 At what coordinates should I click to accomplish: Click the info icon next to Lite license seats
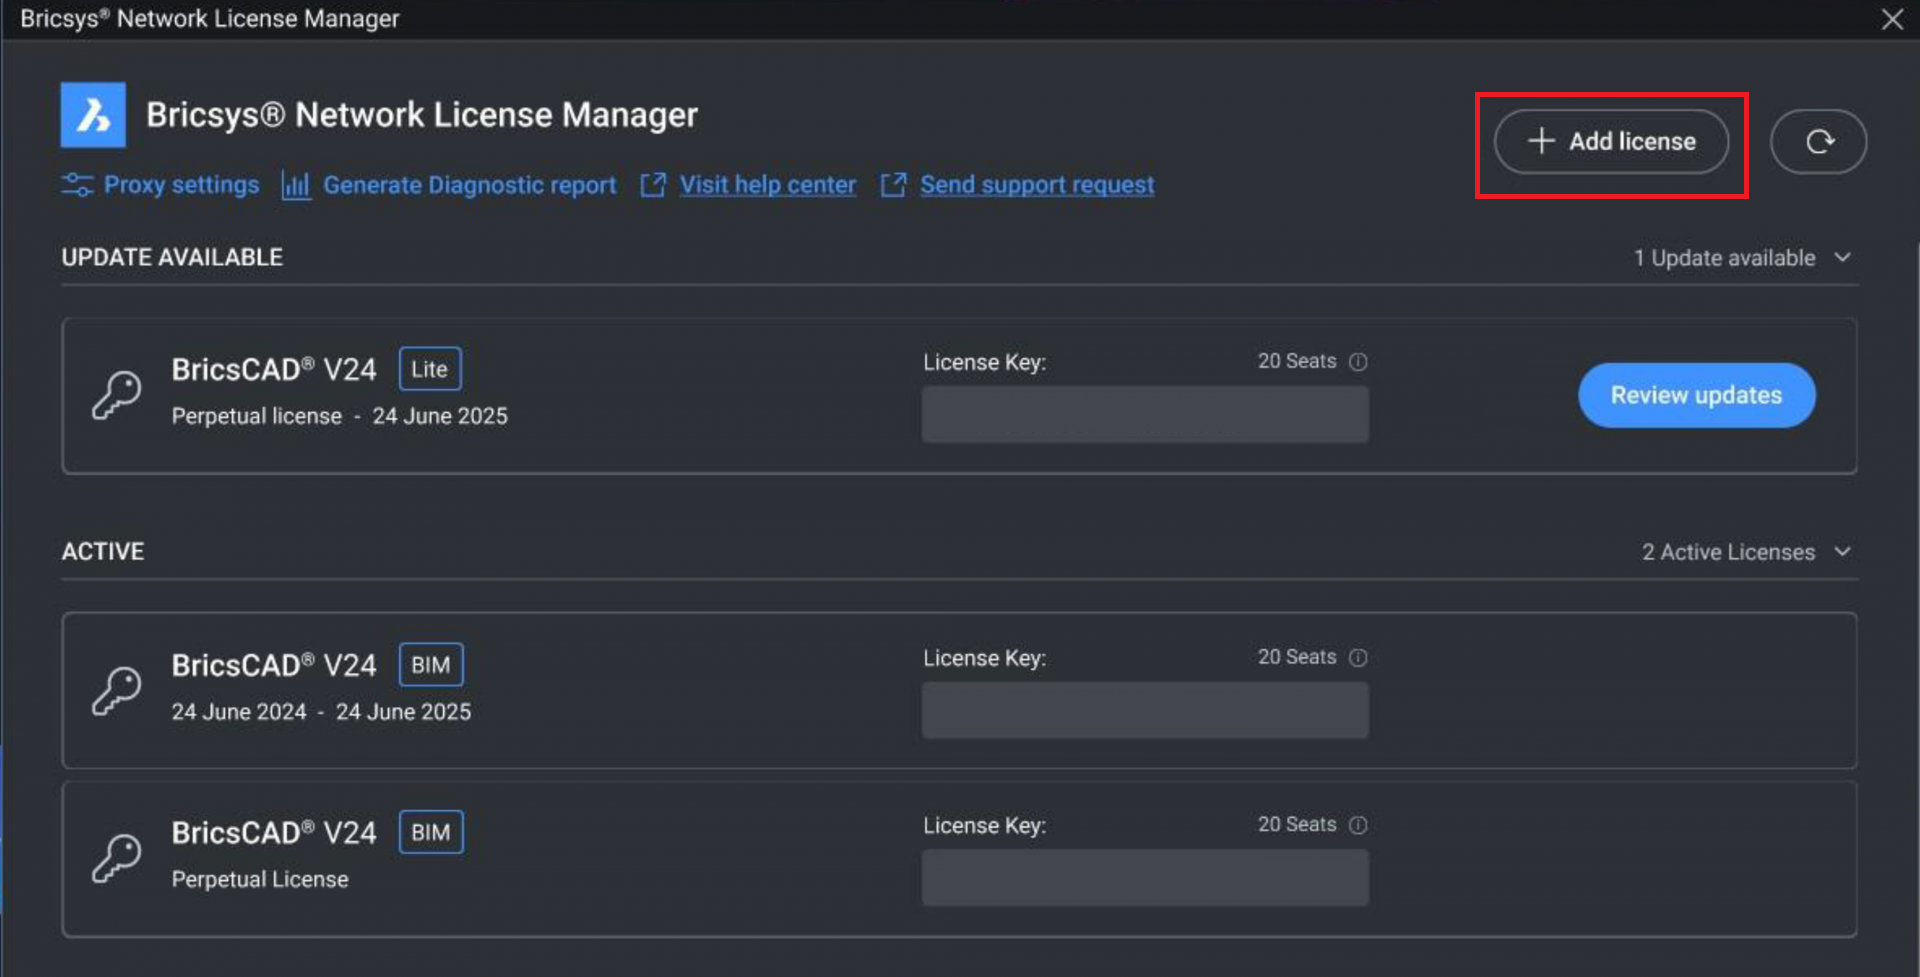click(x=1358, y=362)
